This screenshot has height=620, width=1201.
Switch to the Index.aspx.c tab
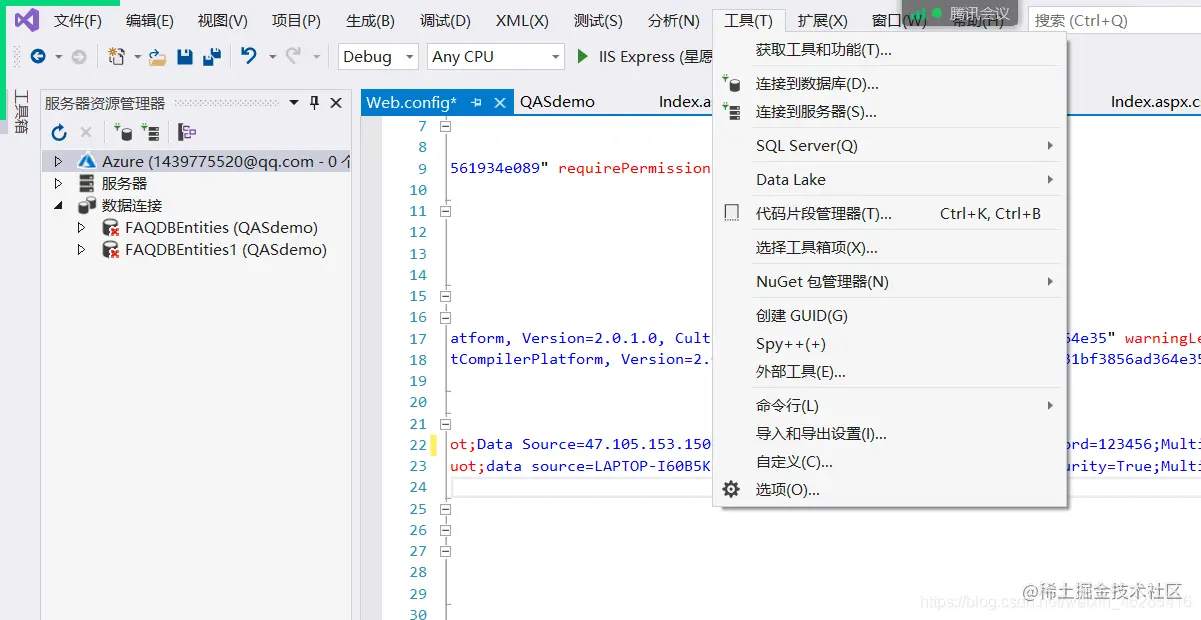(x=1155, y=102)
